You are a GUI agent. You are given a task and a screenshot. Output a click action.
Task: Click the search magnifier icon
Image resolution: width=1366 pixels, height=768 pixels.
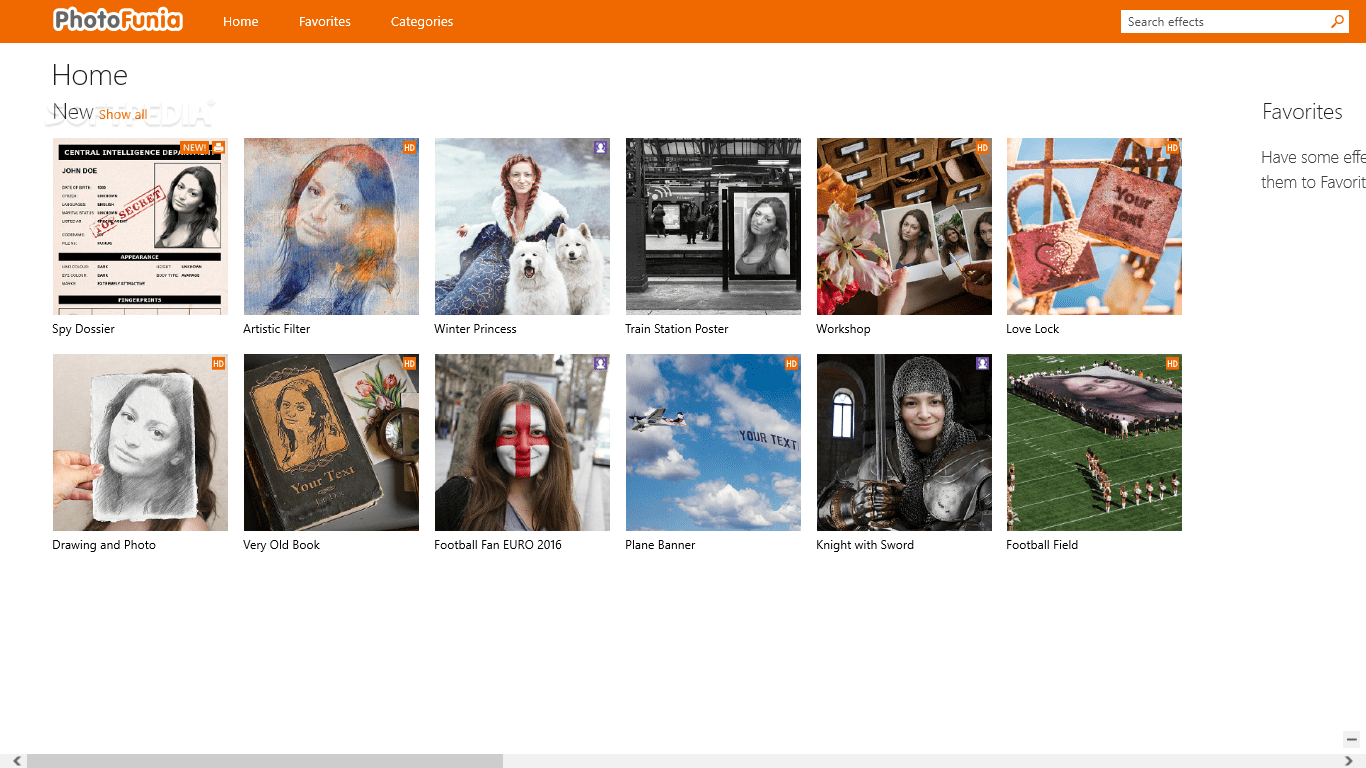pyautogui.click(x=1338, y=21)
